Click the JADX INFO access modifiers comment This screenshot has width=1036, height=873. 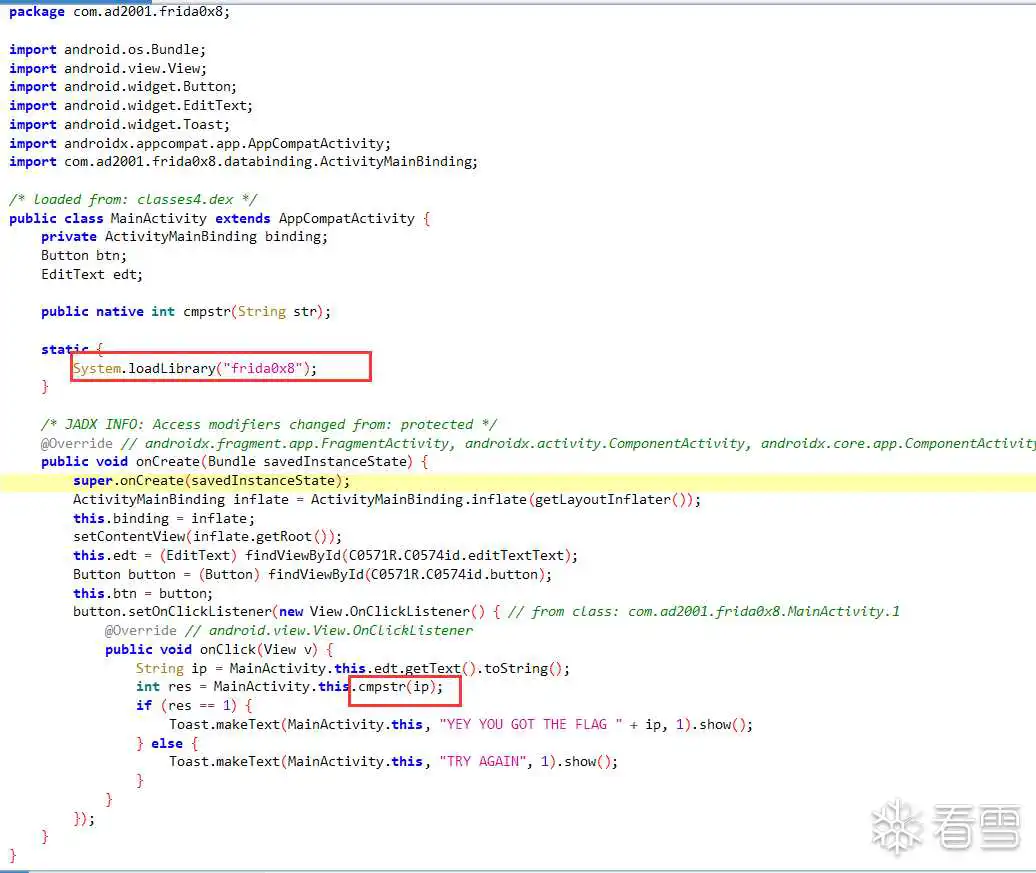(269, 424)
